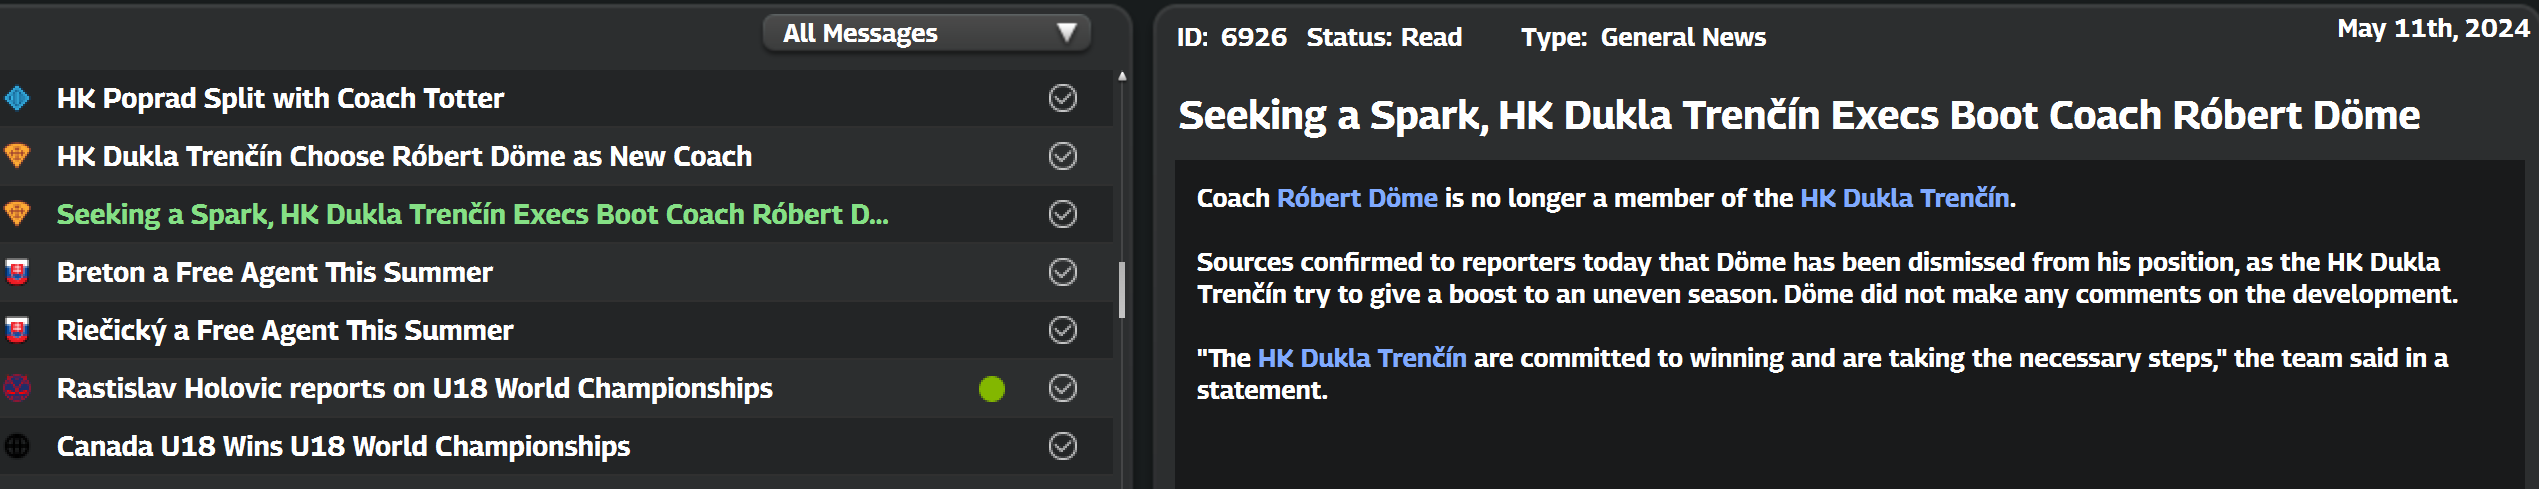Click Slovakia crest beside Riečický message
The image size is (2539, 489).
17,330
